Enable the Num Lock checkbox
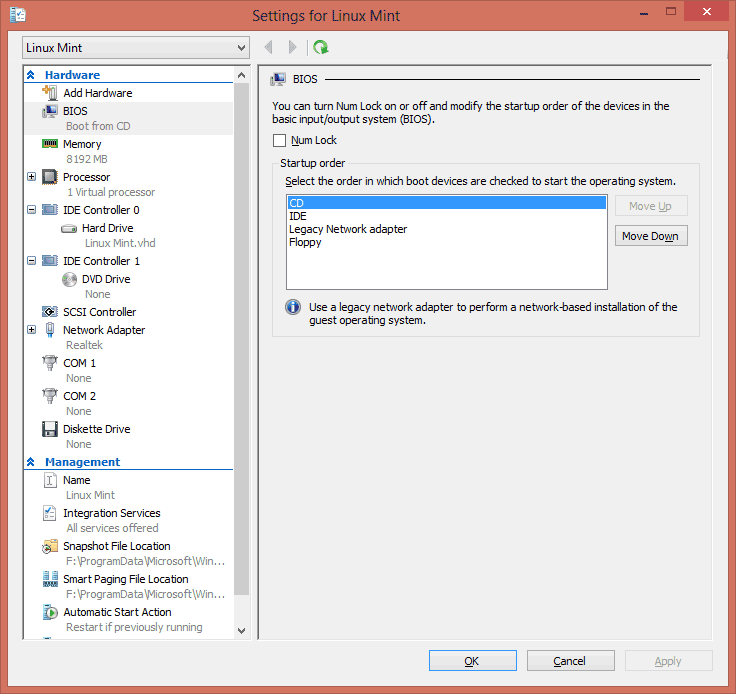This screenshot has height=694, width=736. click(279, 140)
